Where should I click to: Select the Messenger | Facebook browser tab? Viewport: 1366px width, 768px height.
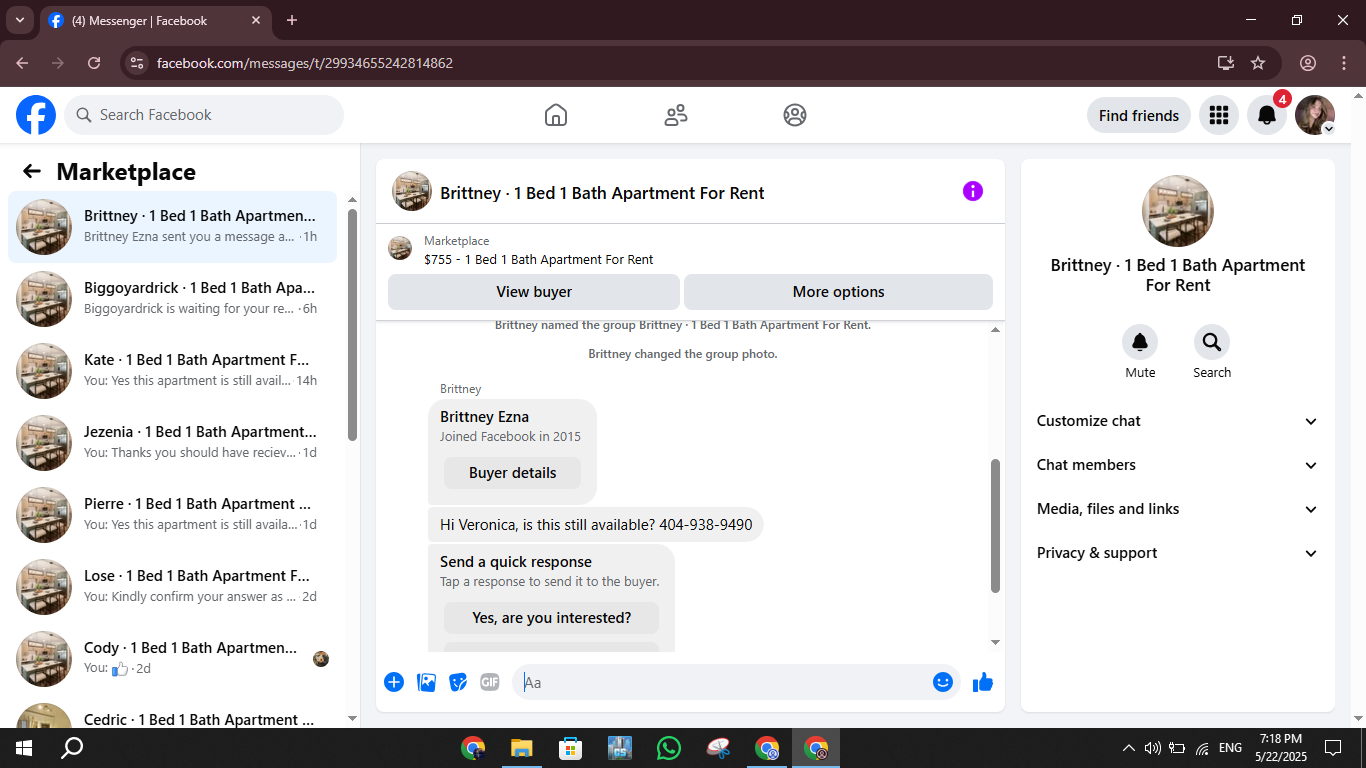155,20
